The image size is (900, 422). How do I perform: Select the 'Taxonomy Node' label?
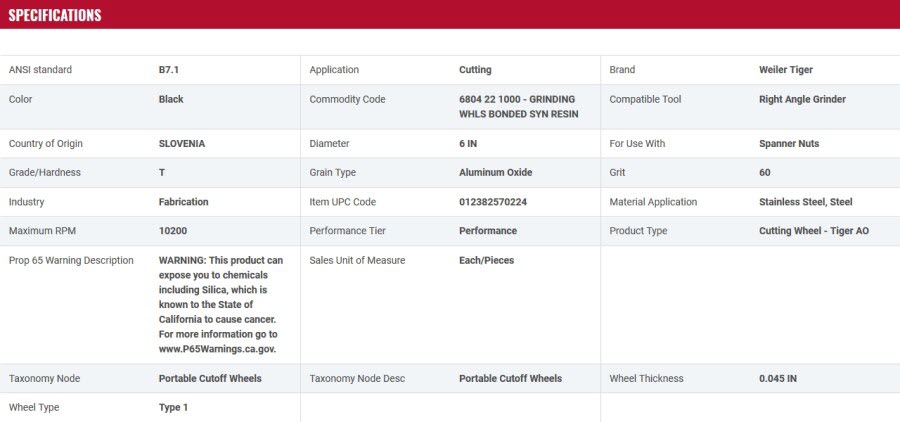44,378
